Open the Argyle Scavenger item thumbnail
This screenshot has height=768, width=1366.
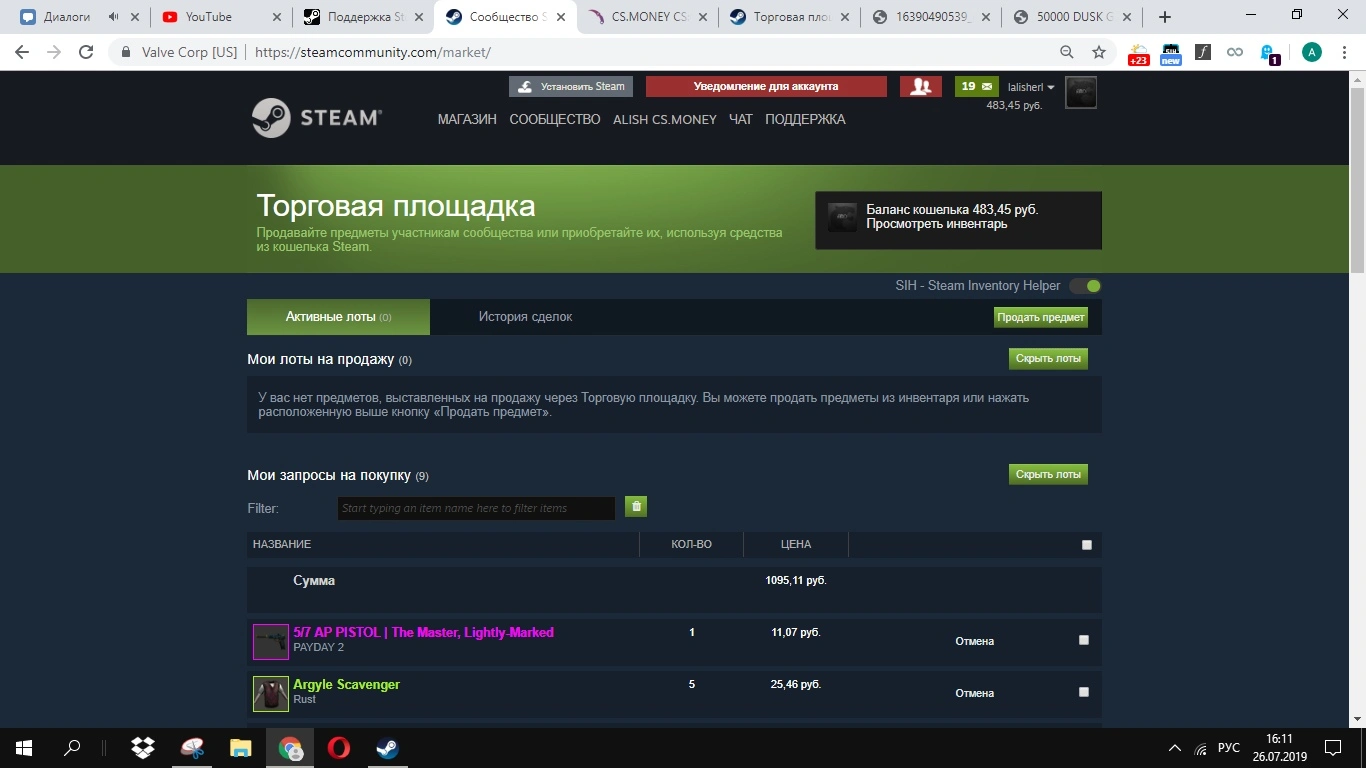(270, 693)
